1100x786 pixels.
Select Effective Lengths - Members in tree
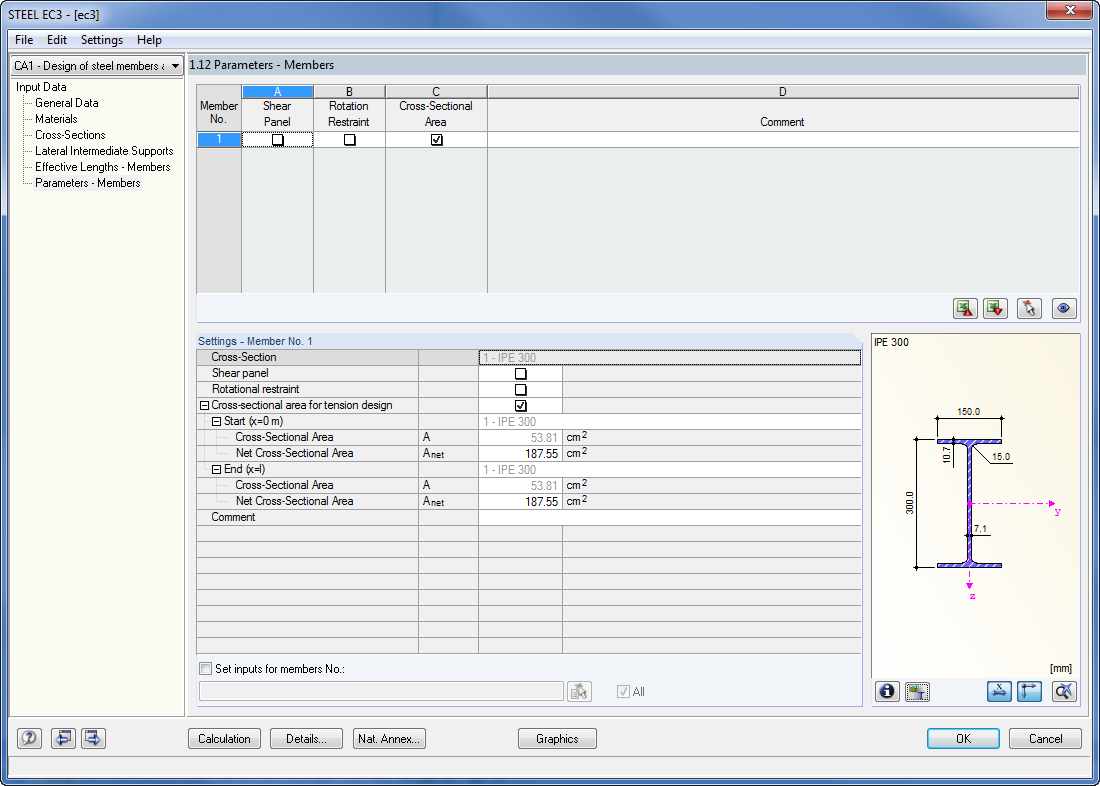102,167
